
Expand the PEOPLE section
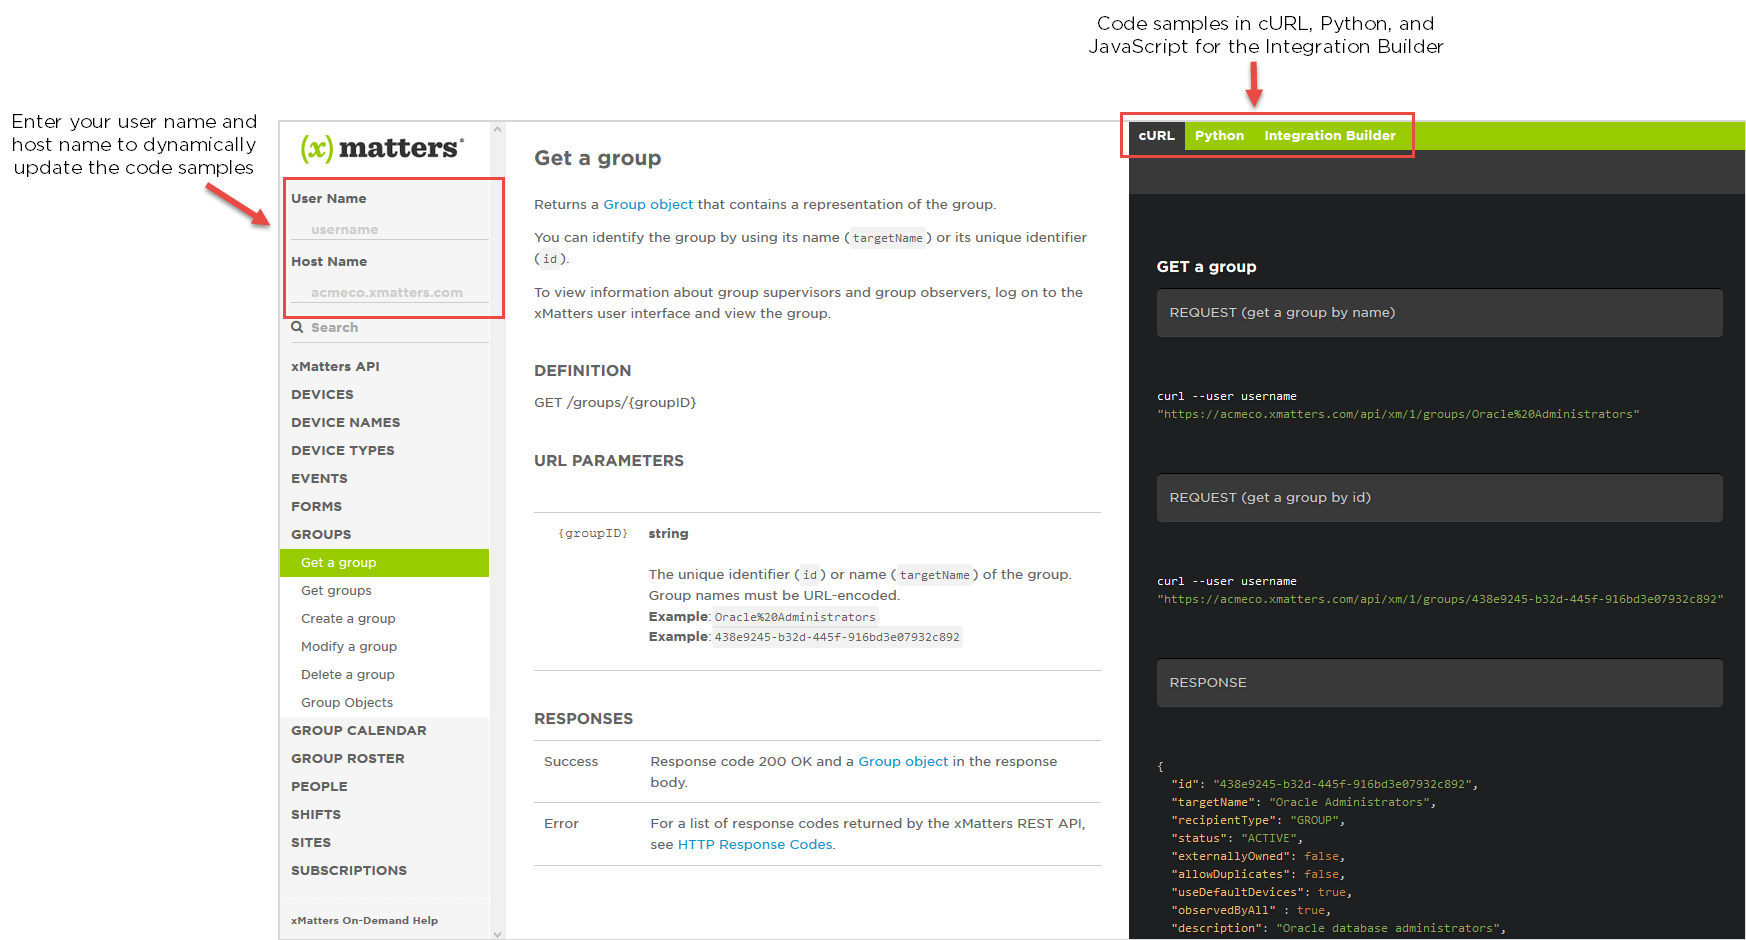[x=319, y=787]
